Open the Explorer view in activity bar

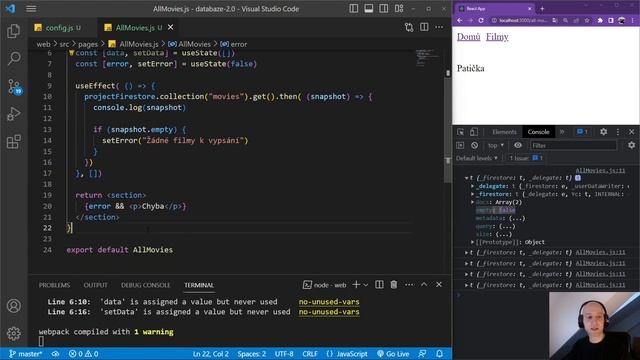[x=13, y=31]
